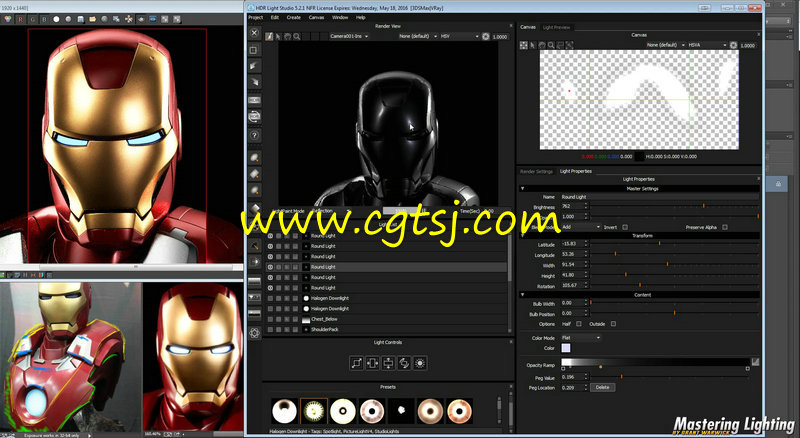Click the save icon in image viewer toolbar

[81, 19]
